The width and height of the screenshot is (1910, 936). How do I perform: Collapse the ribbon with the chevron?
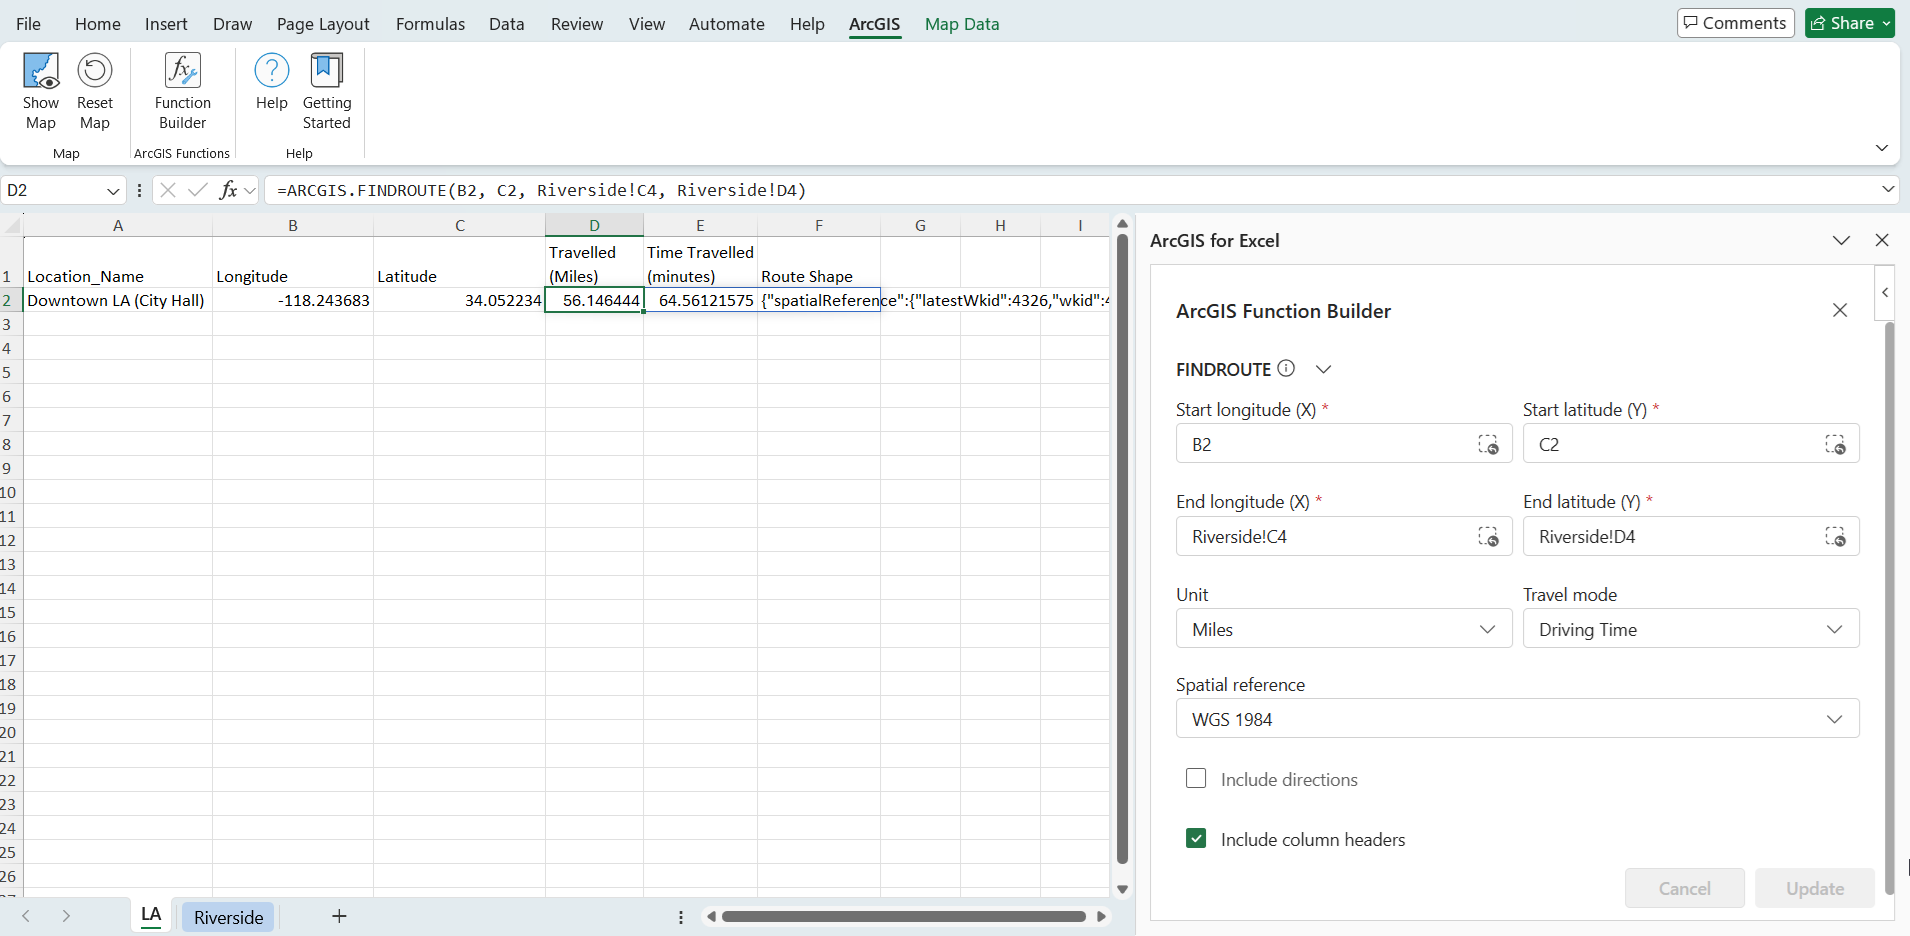[x=1882, y=148]
